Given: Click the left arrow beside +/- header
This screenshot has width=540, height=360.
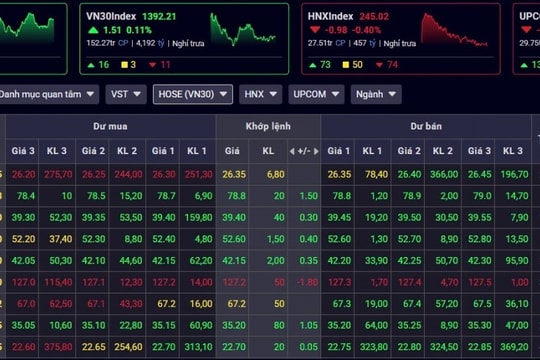Looking at the screenshot, I should click(292, 151).
